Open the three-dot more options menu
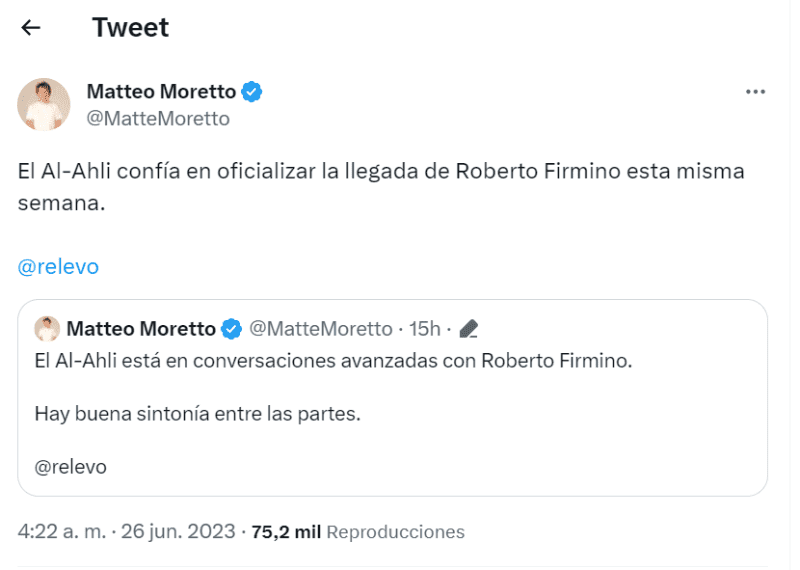 click(x=755, y=92)
